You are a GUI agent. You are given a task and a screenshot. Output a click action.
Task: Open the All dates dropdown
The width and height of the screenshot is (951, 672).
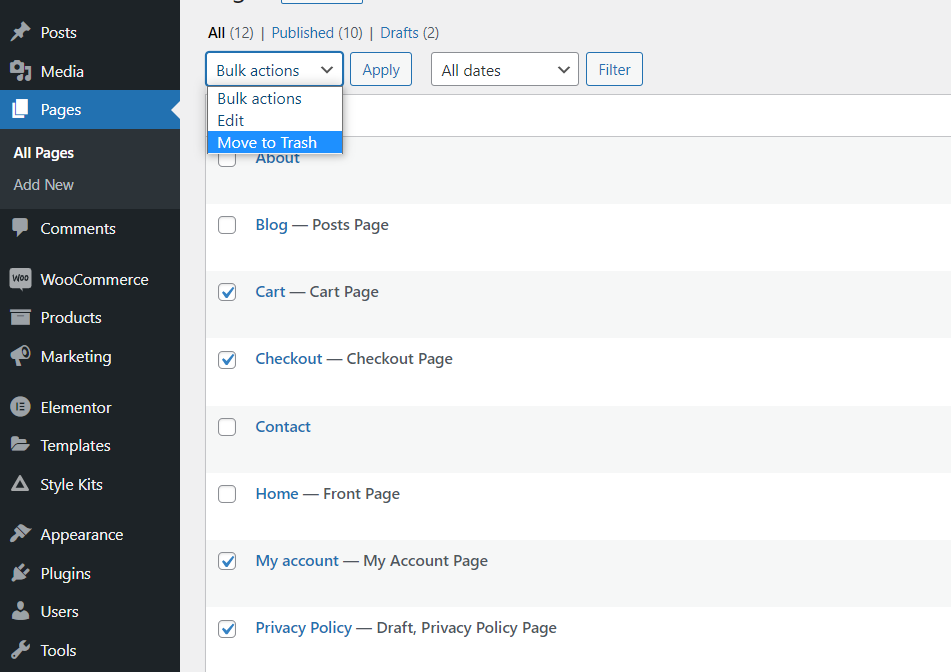[505, 69]
